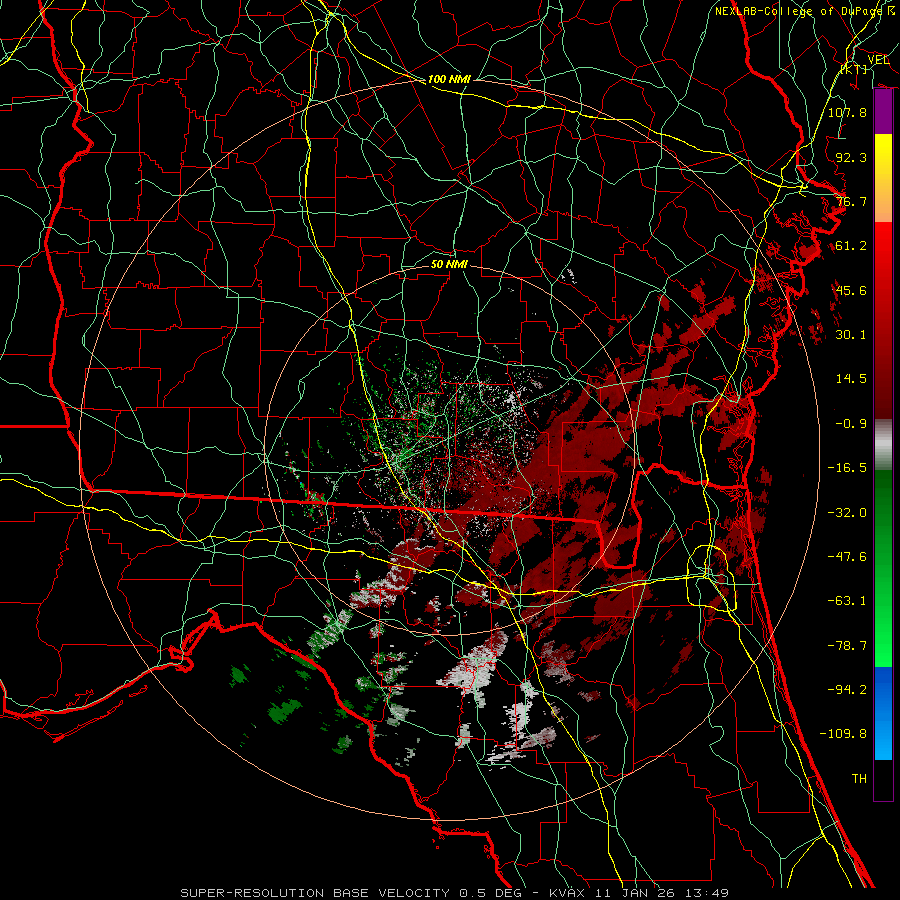Click the [KT] units label
The width and height of the screenshot is (900, 900).
point(854,69)
